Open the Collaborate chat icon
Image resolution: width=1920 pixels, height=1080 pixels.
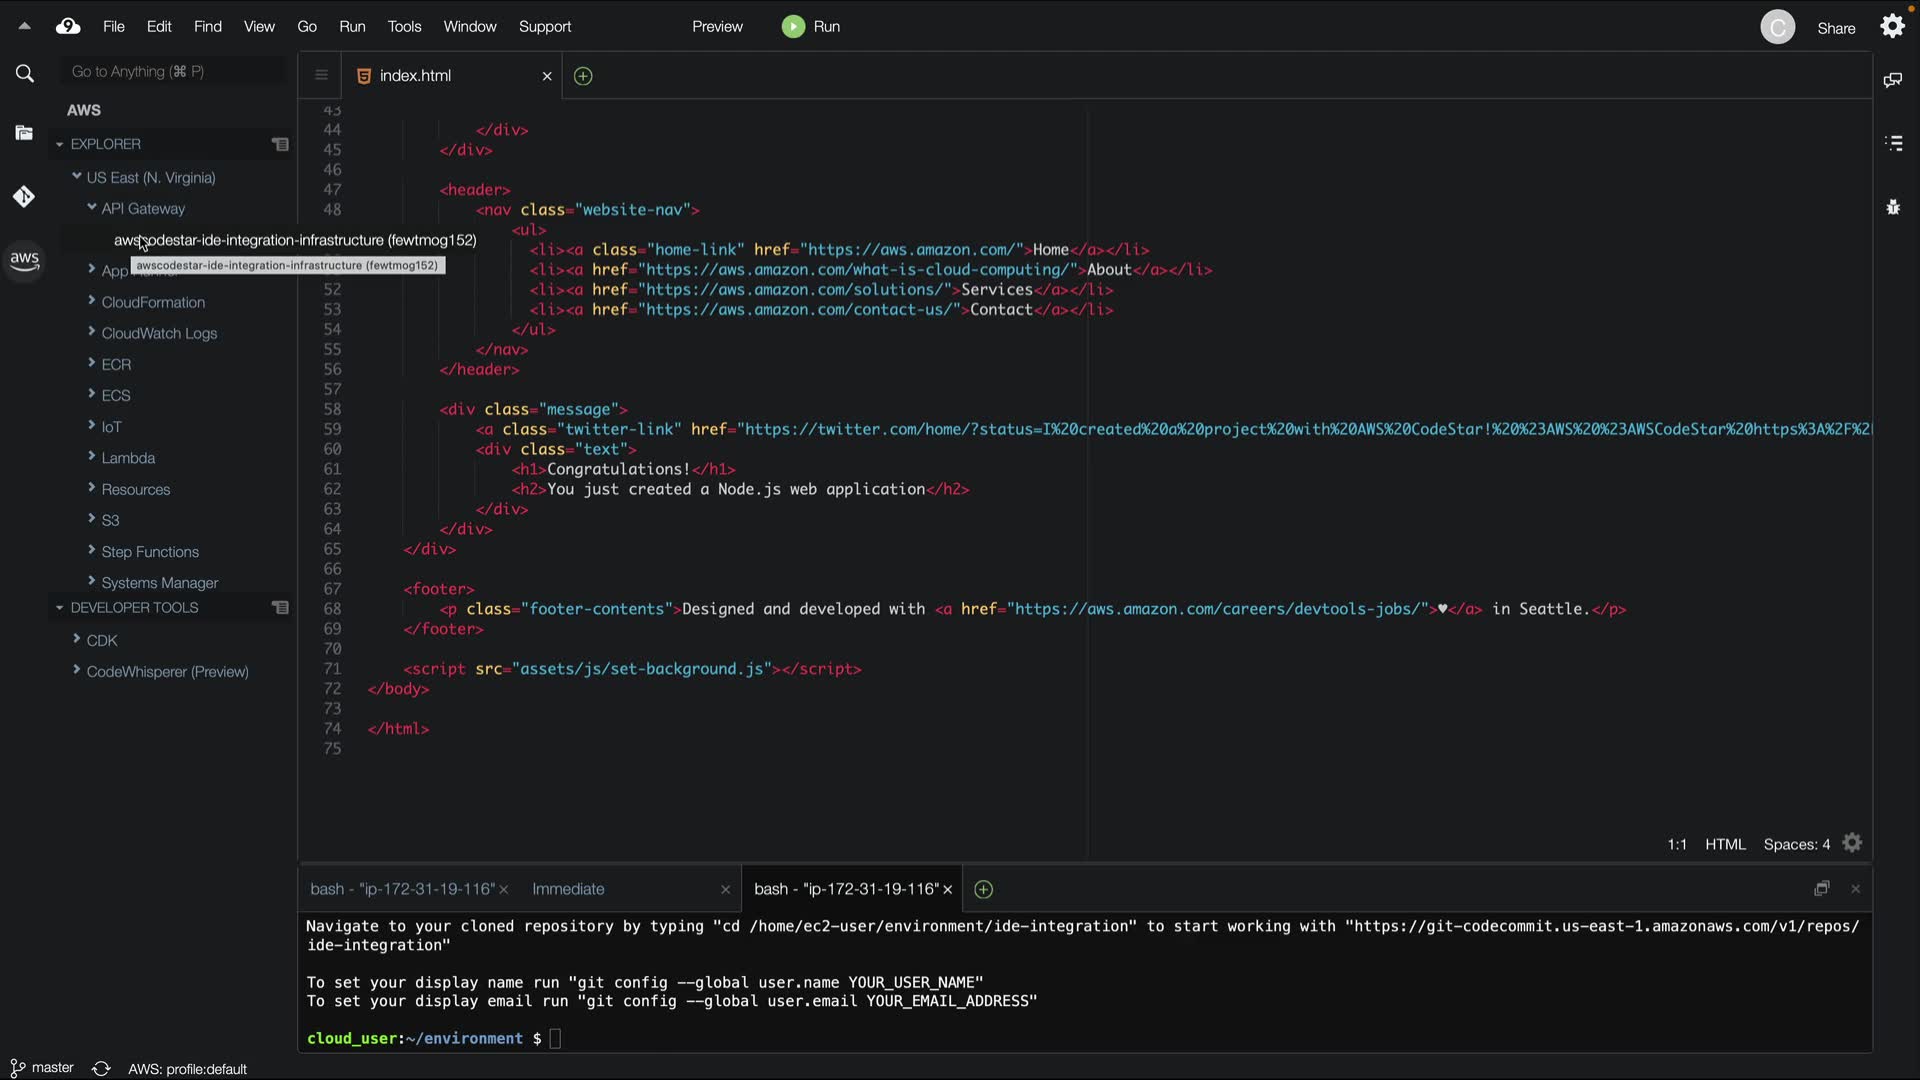pyautogui.click(x=1892, y=80)
